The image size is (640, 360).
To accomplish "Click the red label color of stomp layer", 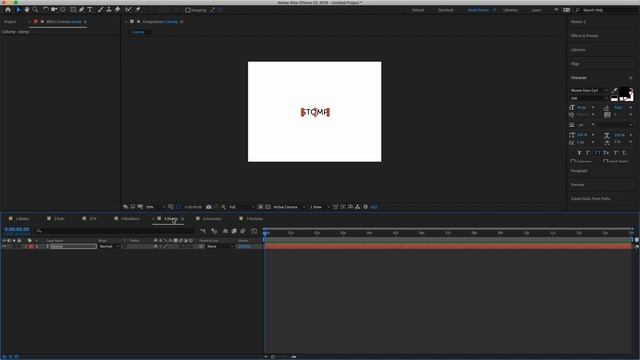I will 31,247.
